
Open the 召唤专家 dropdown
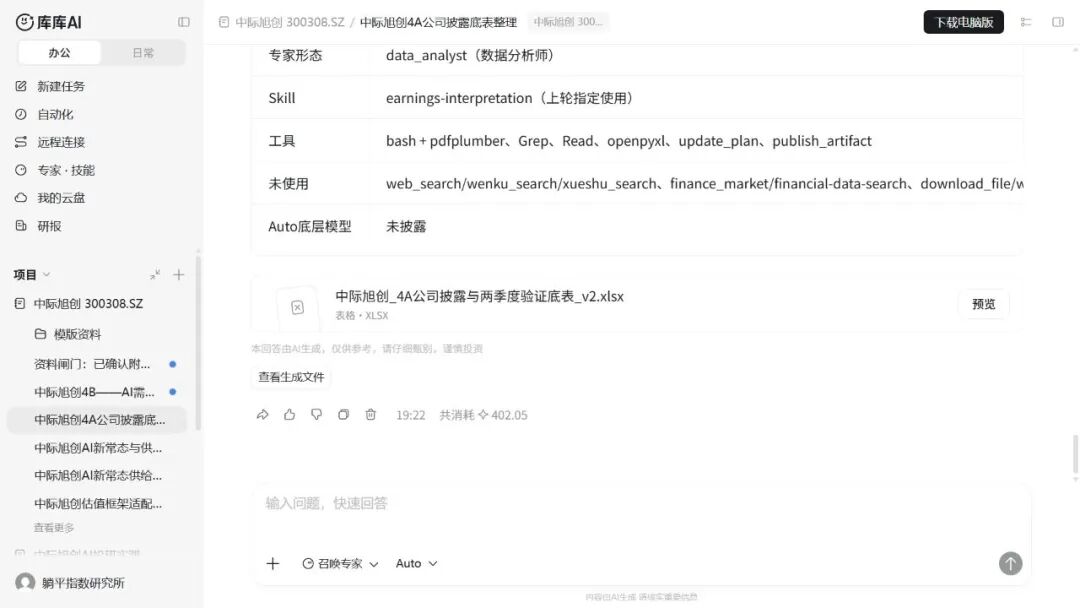(340, 563)
